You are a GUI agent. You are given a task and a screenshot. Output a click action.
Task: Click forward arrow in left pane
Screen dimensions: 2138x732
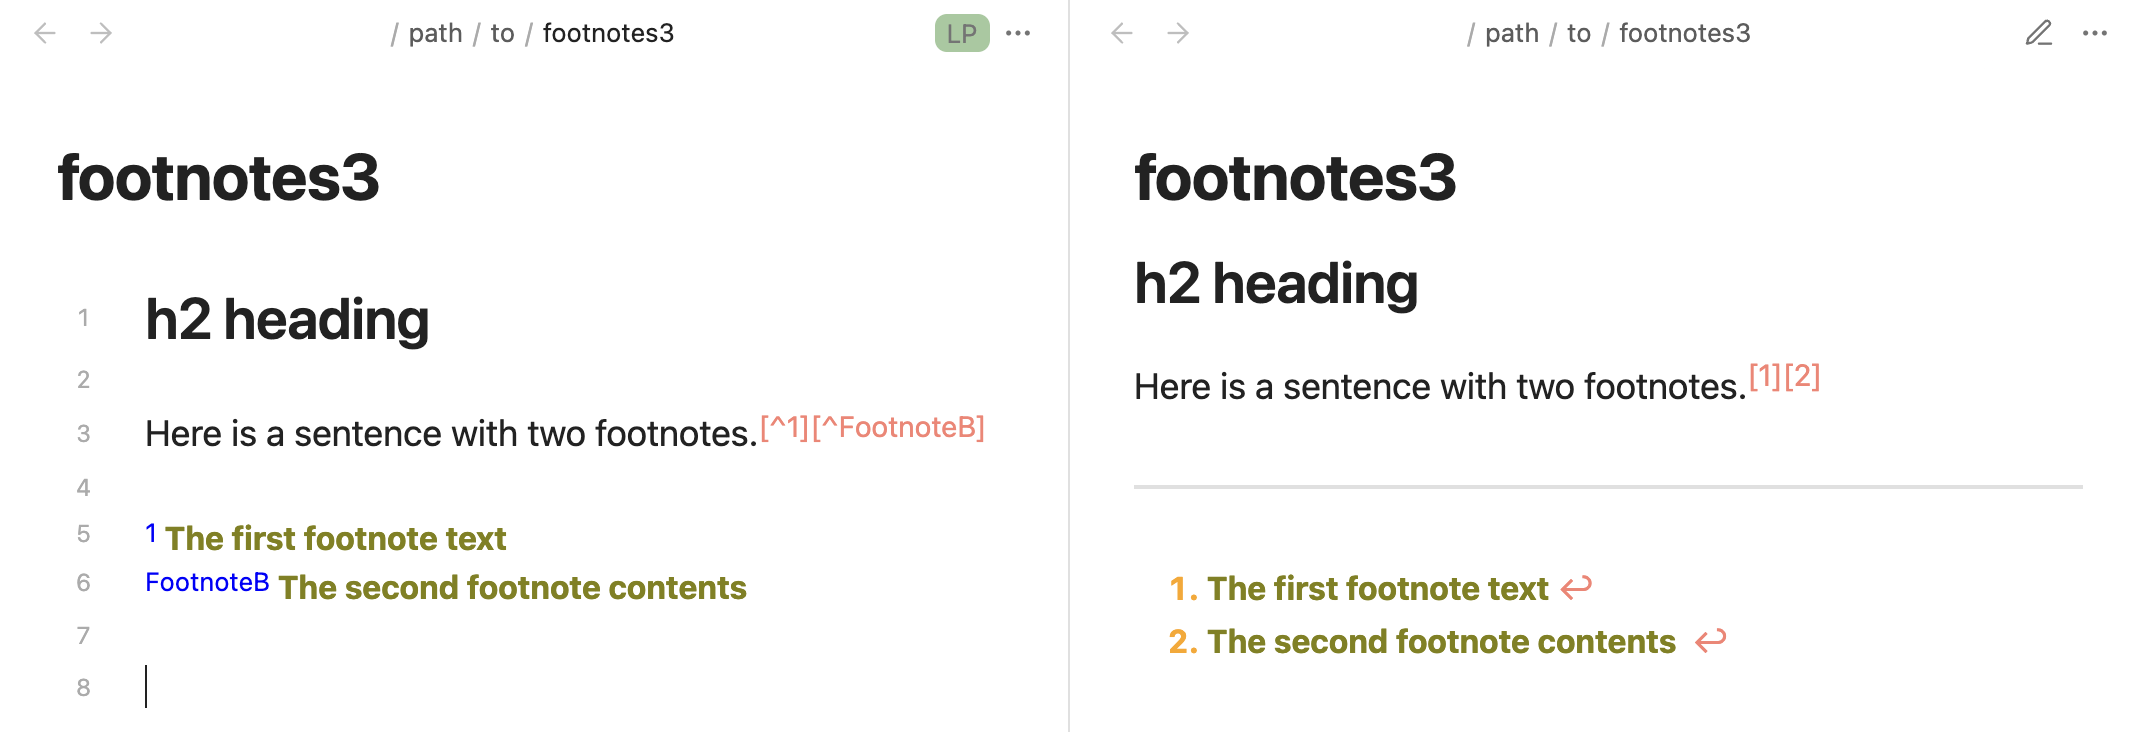point(101,33)
